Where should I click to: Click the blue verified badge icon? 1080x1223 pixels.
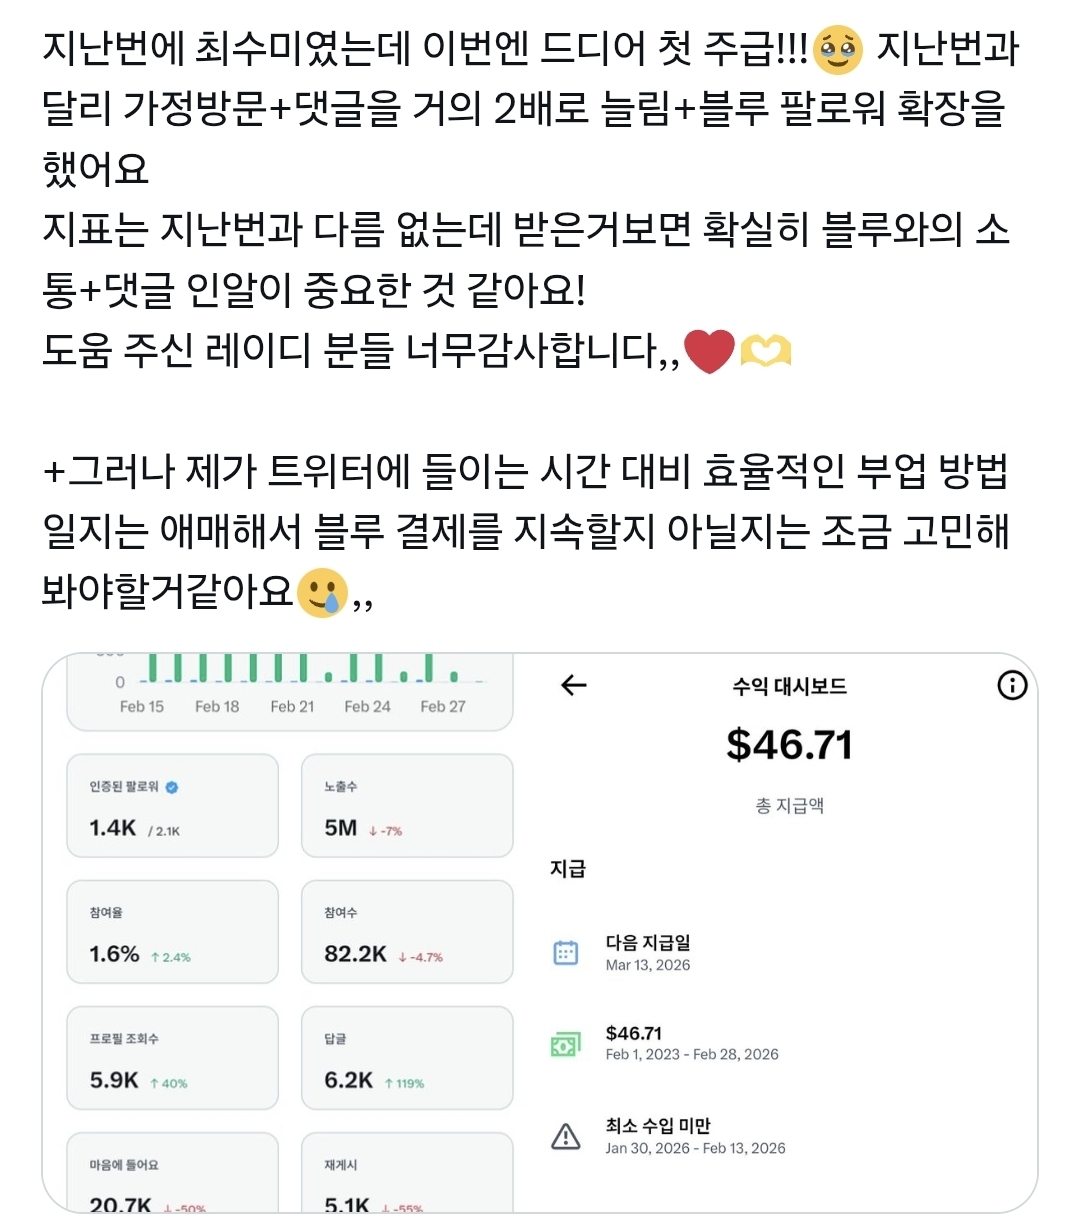(x=172, y=787)
